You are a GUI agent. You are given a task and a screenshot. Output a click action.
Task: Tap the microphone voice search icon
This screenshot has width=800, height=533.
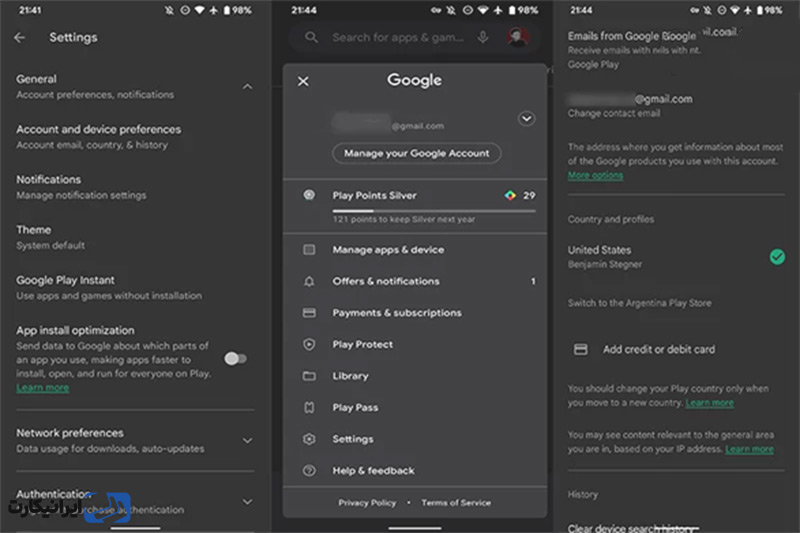pos(483,37)
